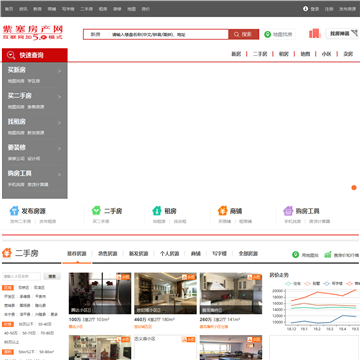Click the main property name search field

click(x=169, y=34)
